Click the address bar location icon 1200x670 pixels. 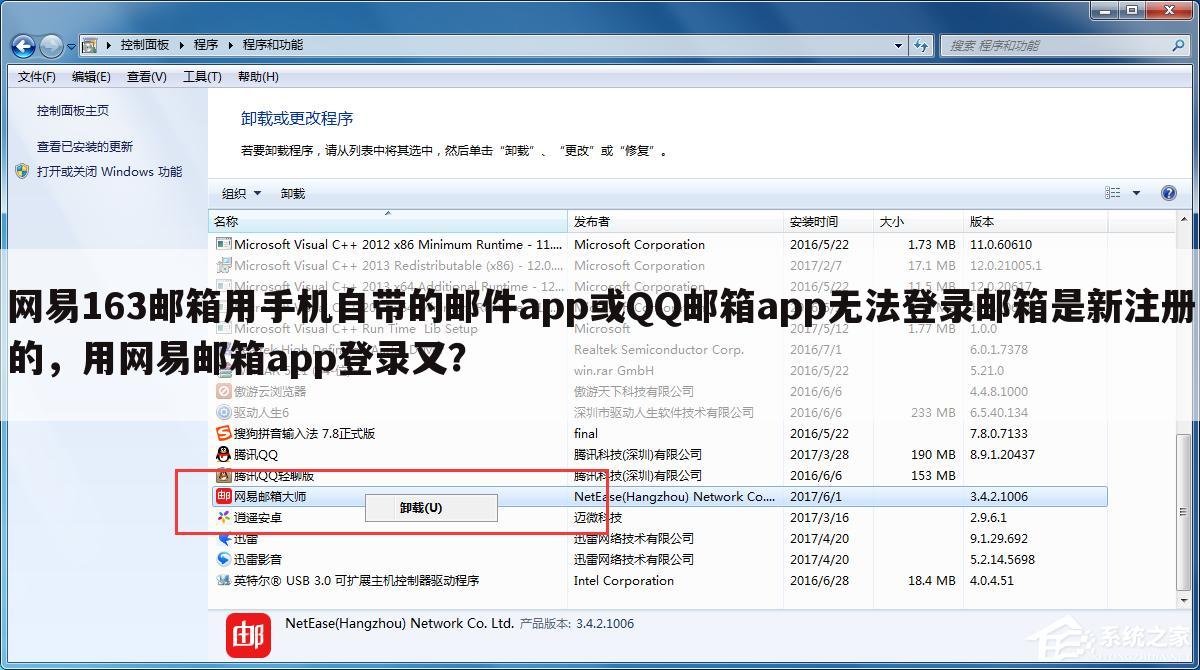[90, 45]
